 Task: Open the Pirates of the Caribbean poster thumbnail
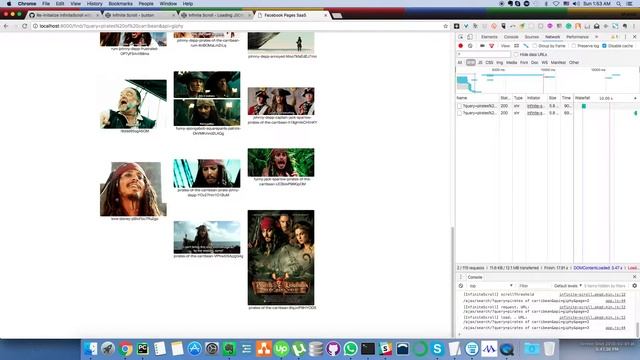(281, 258)
